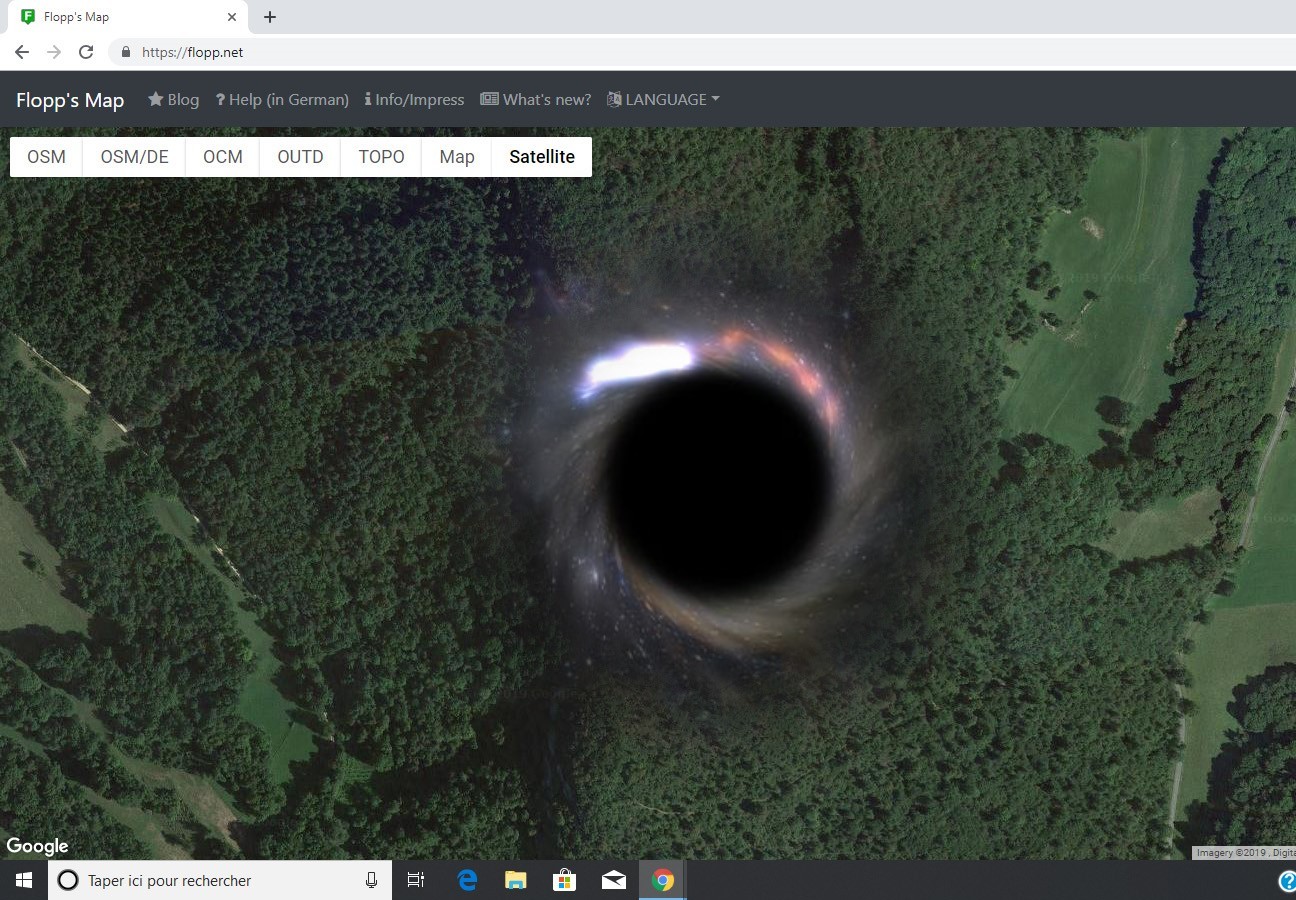Image resolution: width=1296 pixels, height=900 pixels.
Task: Open the Mail app from taskbar
Action: point(613,880)
